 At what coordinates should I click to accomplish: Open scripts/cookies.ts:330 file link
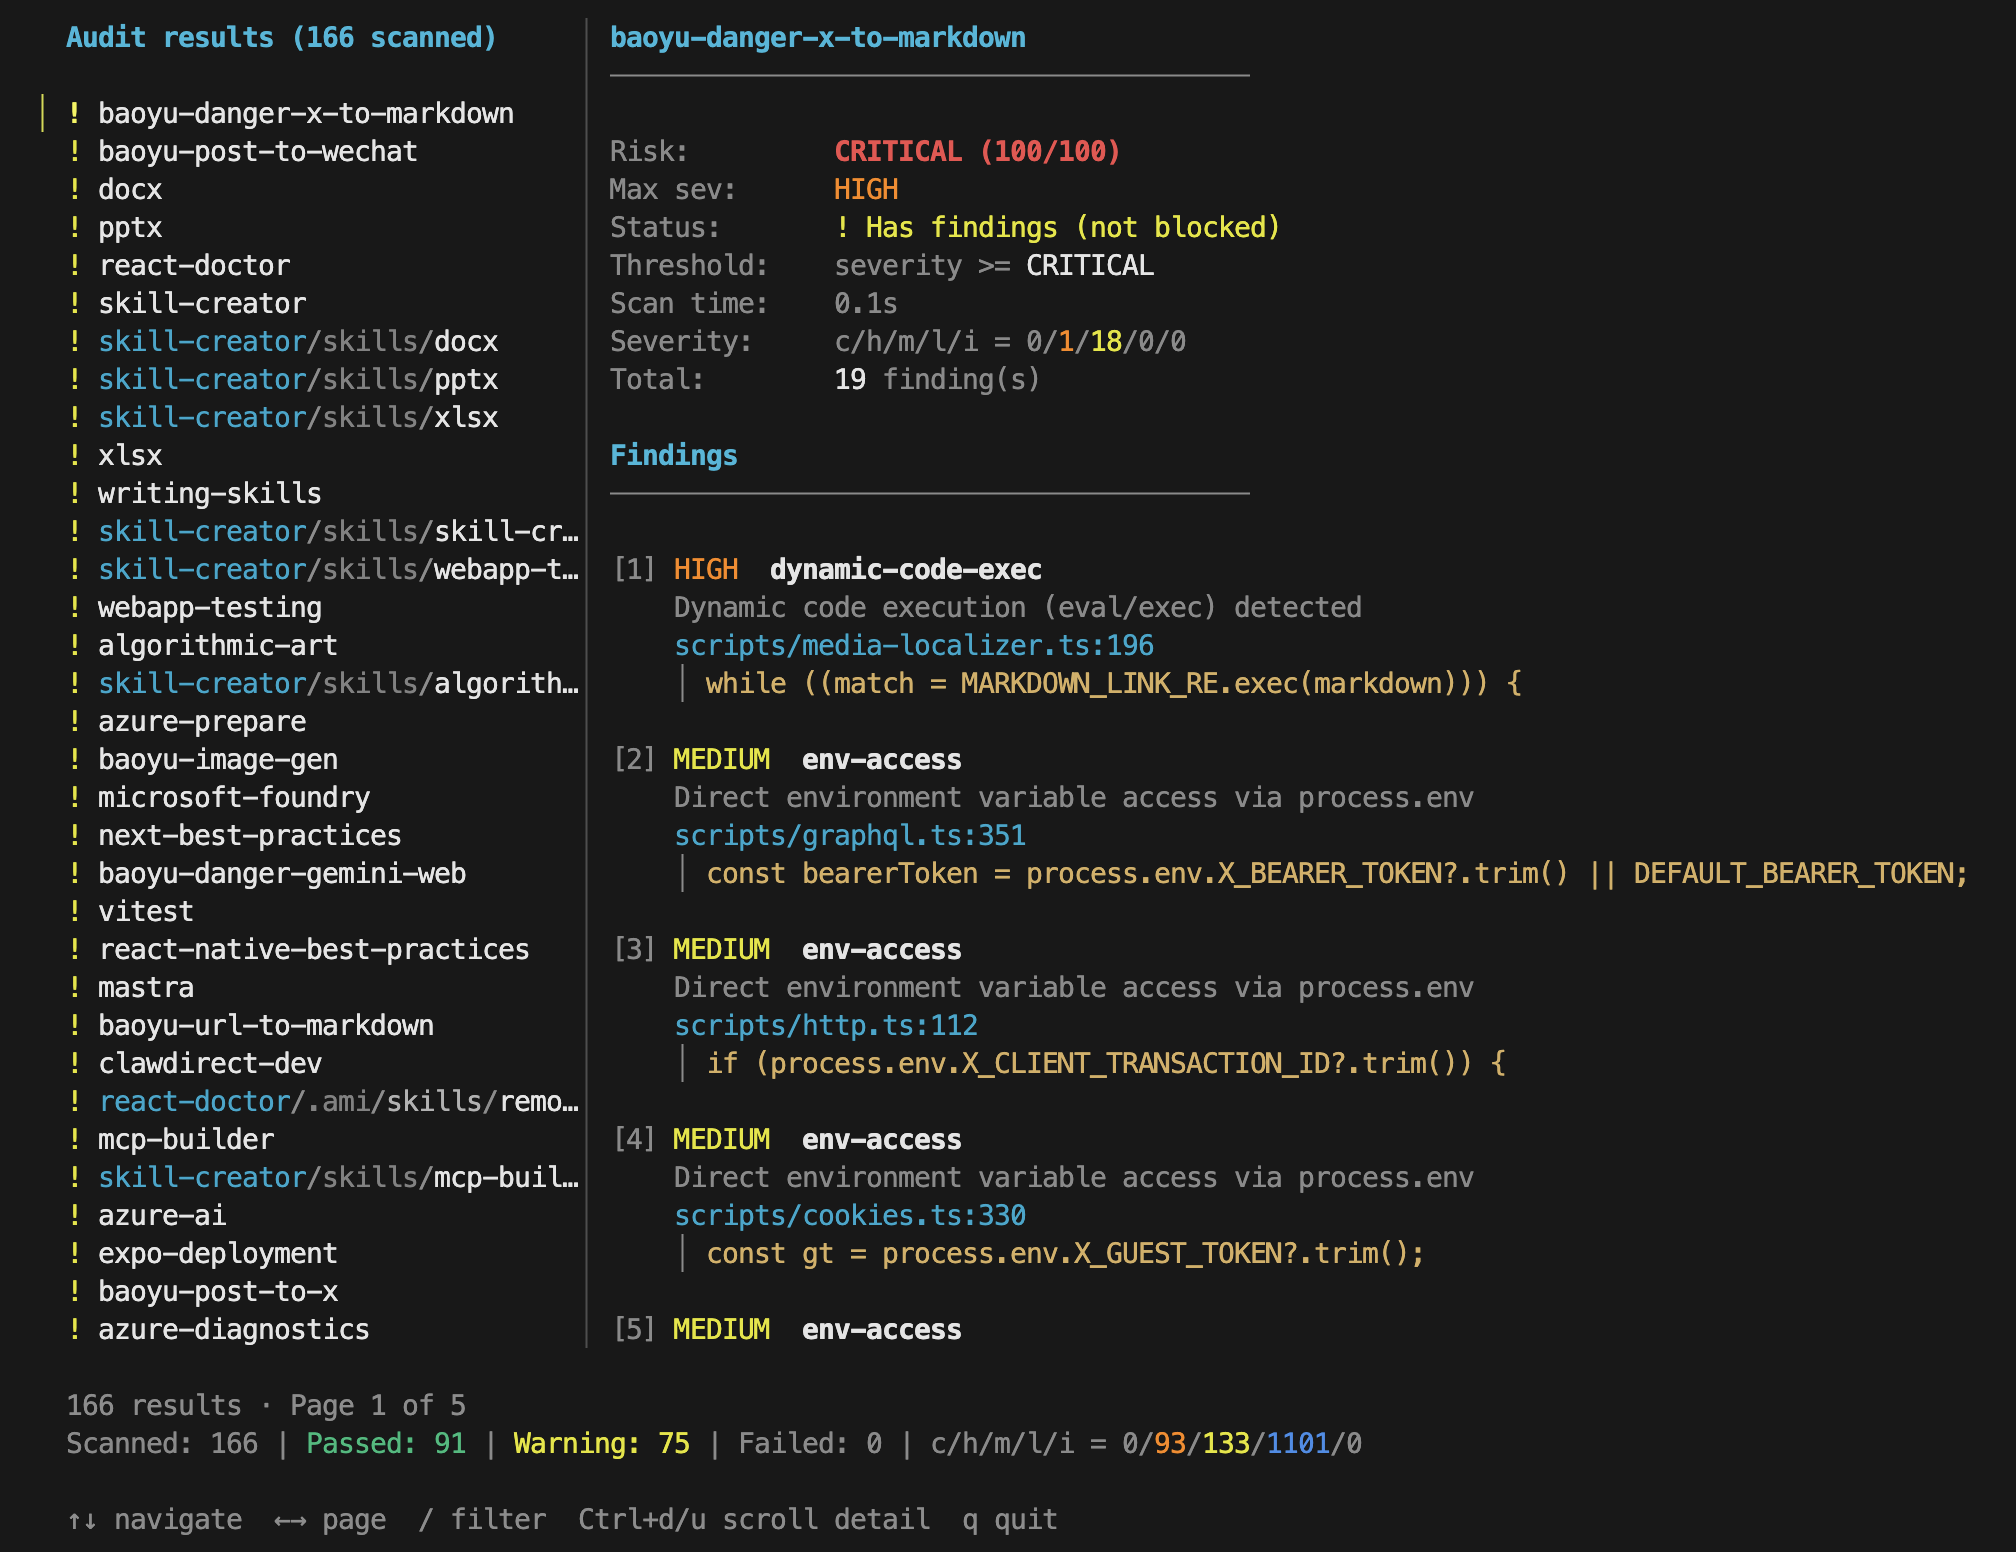click(849, 1215)
